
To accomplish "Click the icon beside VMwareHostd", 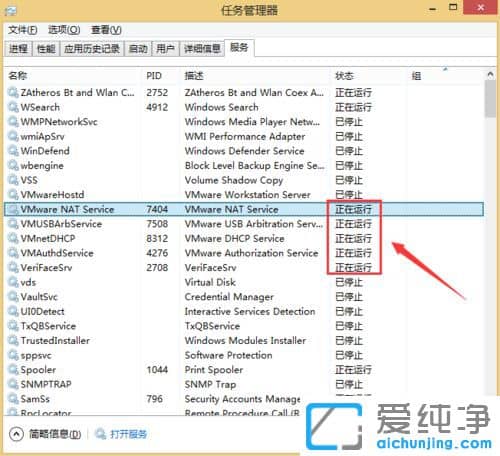I will point(13,195).
